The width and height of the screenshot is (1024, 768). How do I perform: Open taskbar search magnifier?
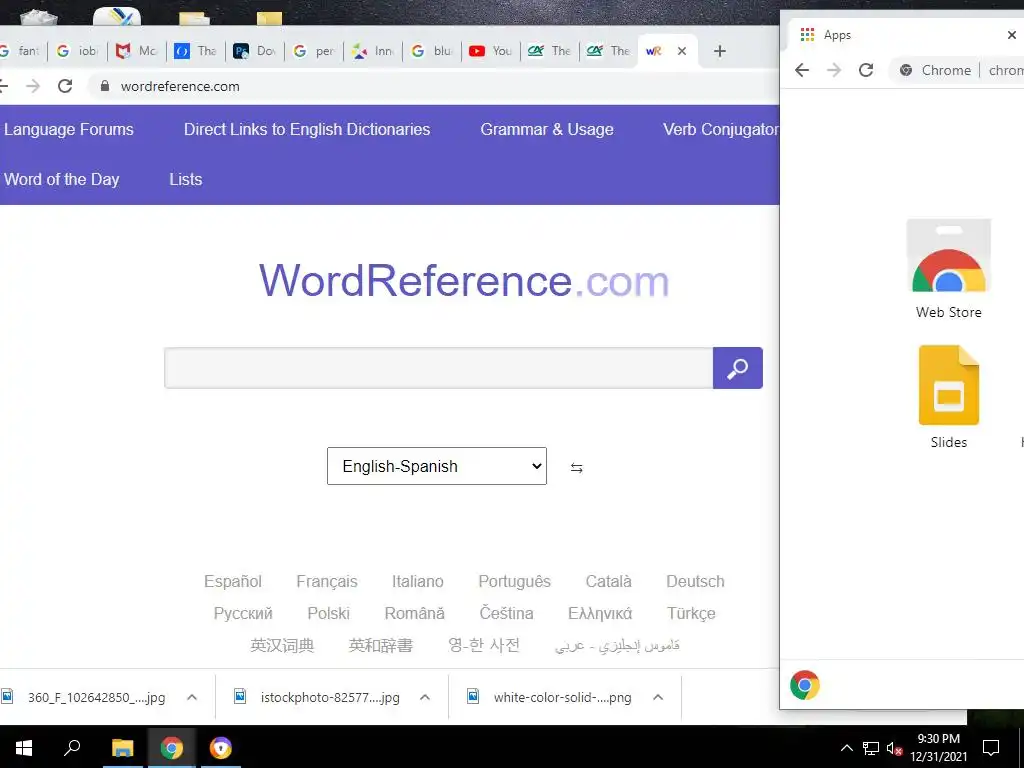(x=72, y=746)
